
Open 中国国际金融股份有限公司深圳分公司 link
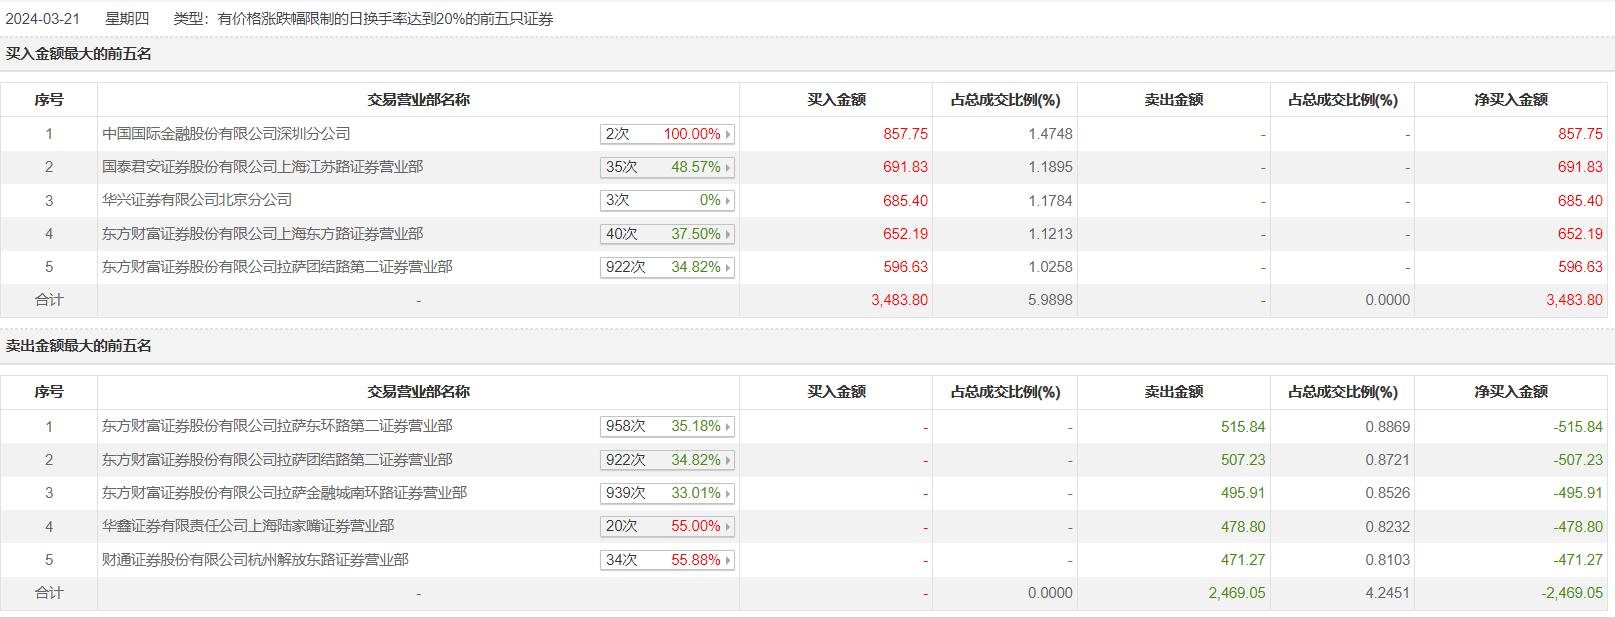(226, 133)
